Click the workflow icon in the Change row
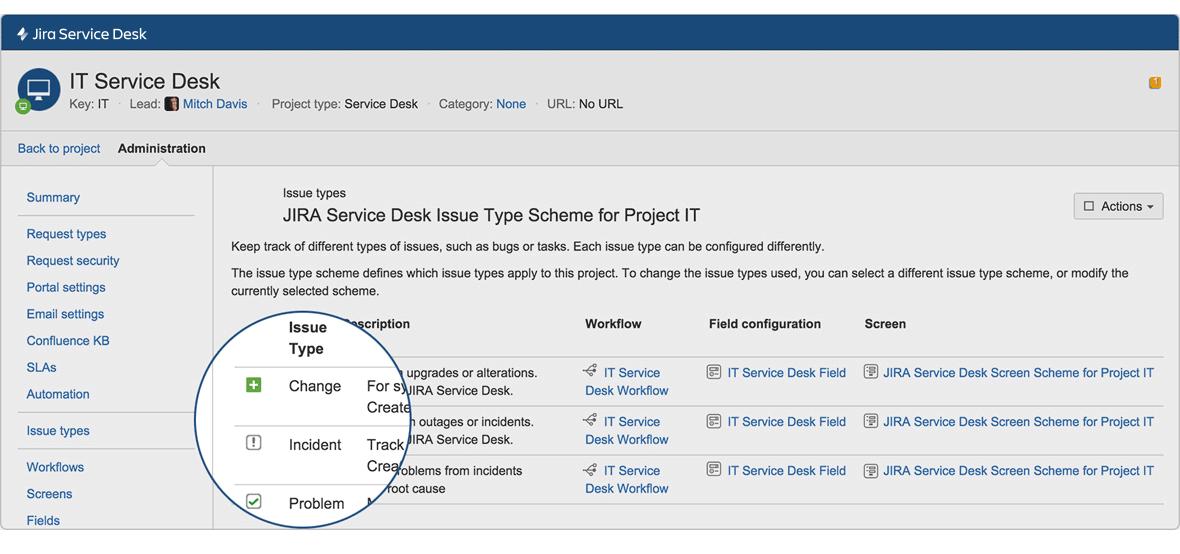1180x554 pixels. [591, 372]
